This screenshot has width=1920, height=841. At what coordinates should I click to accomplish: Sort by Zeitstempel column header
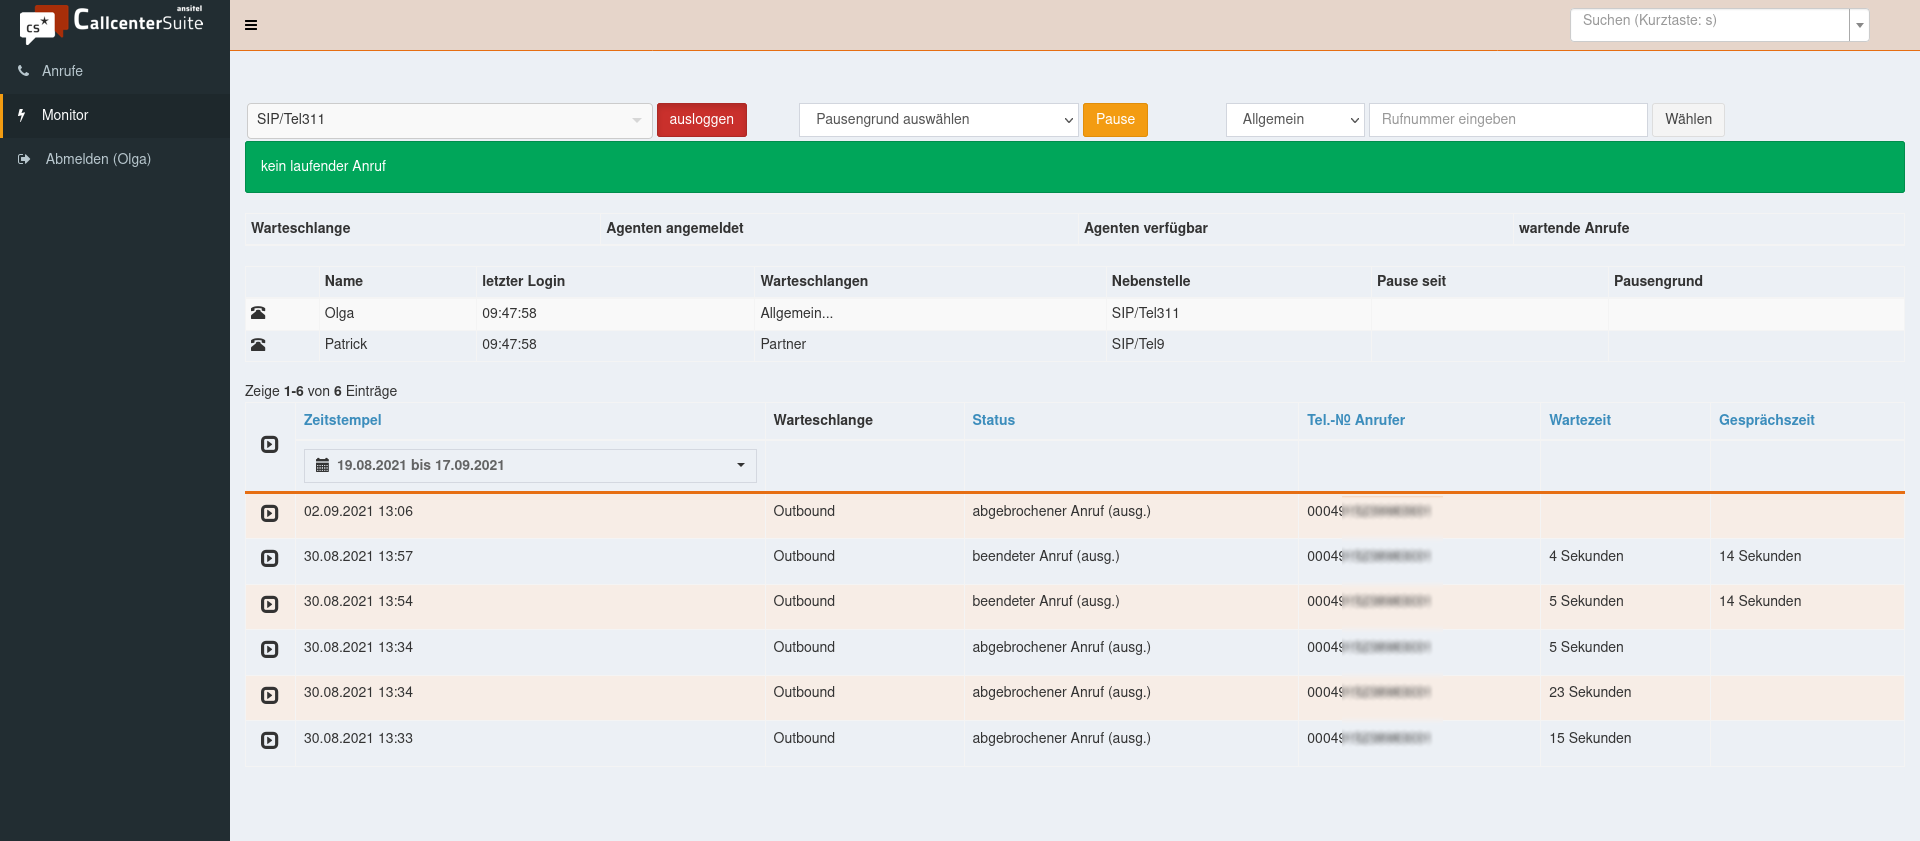point(342,420)
